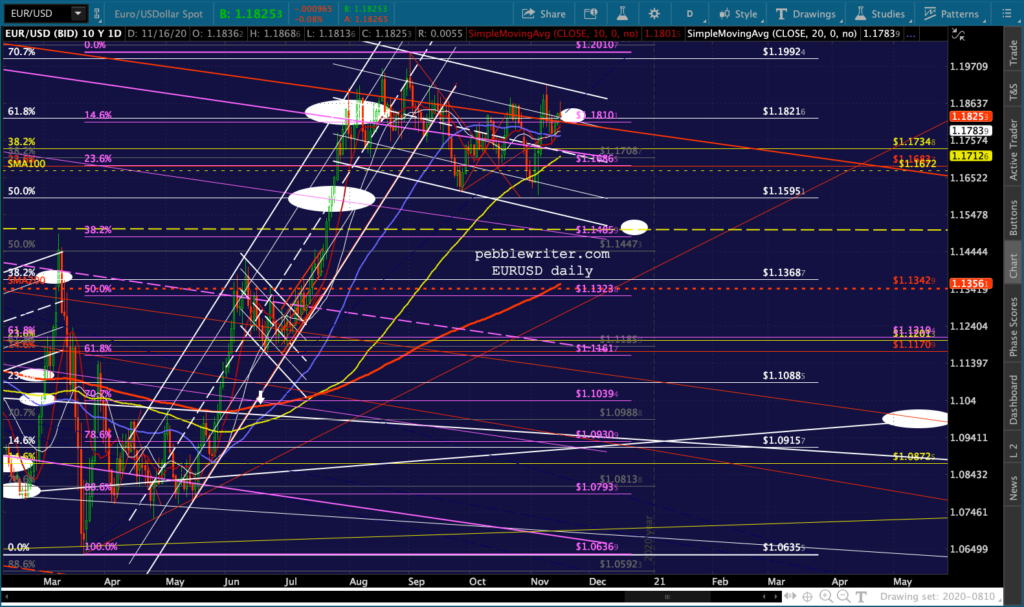Open the Studies menu
Image resolution: width=1024 pixels, height=607 pixels.
coord(880,14)
